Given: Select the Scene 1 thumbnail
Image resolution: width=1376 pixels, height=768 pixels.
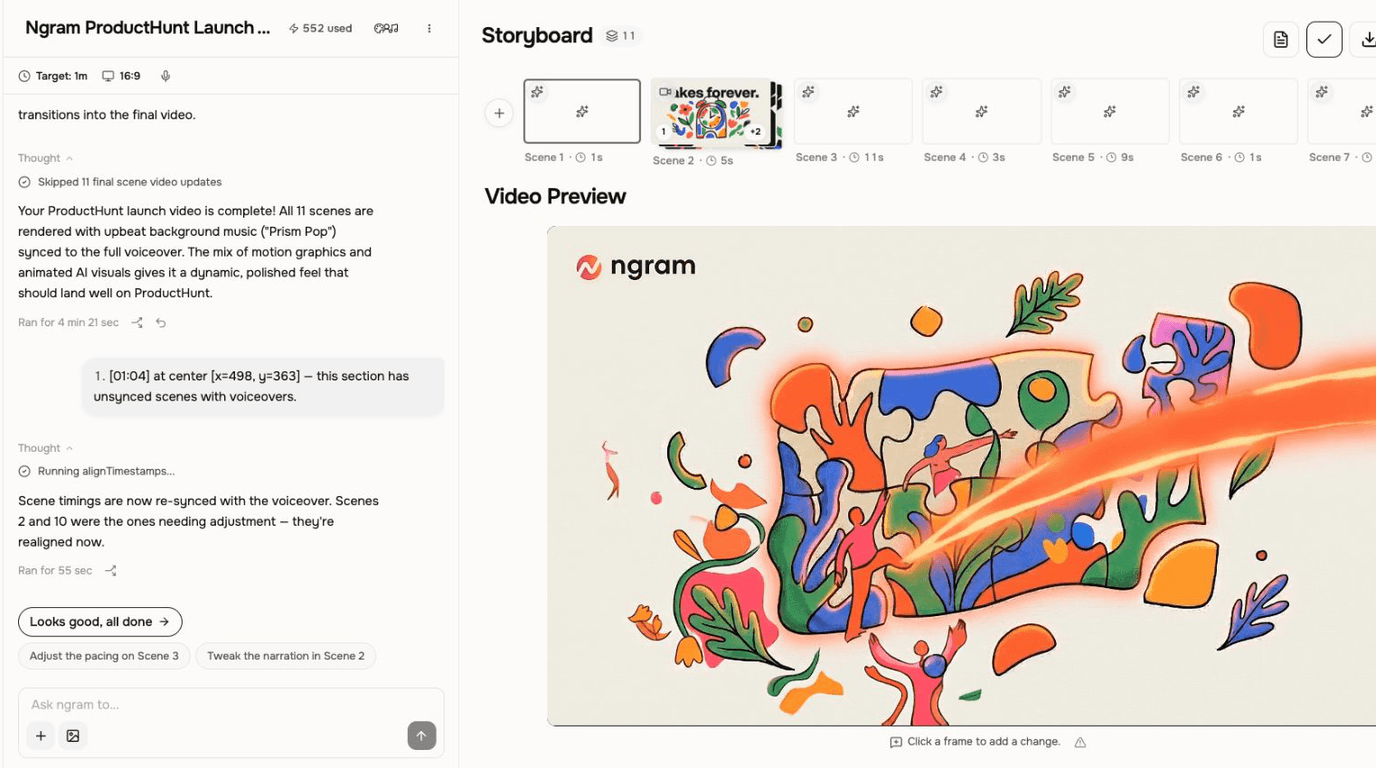Looking at the screenshot, I should coord(582,111).
